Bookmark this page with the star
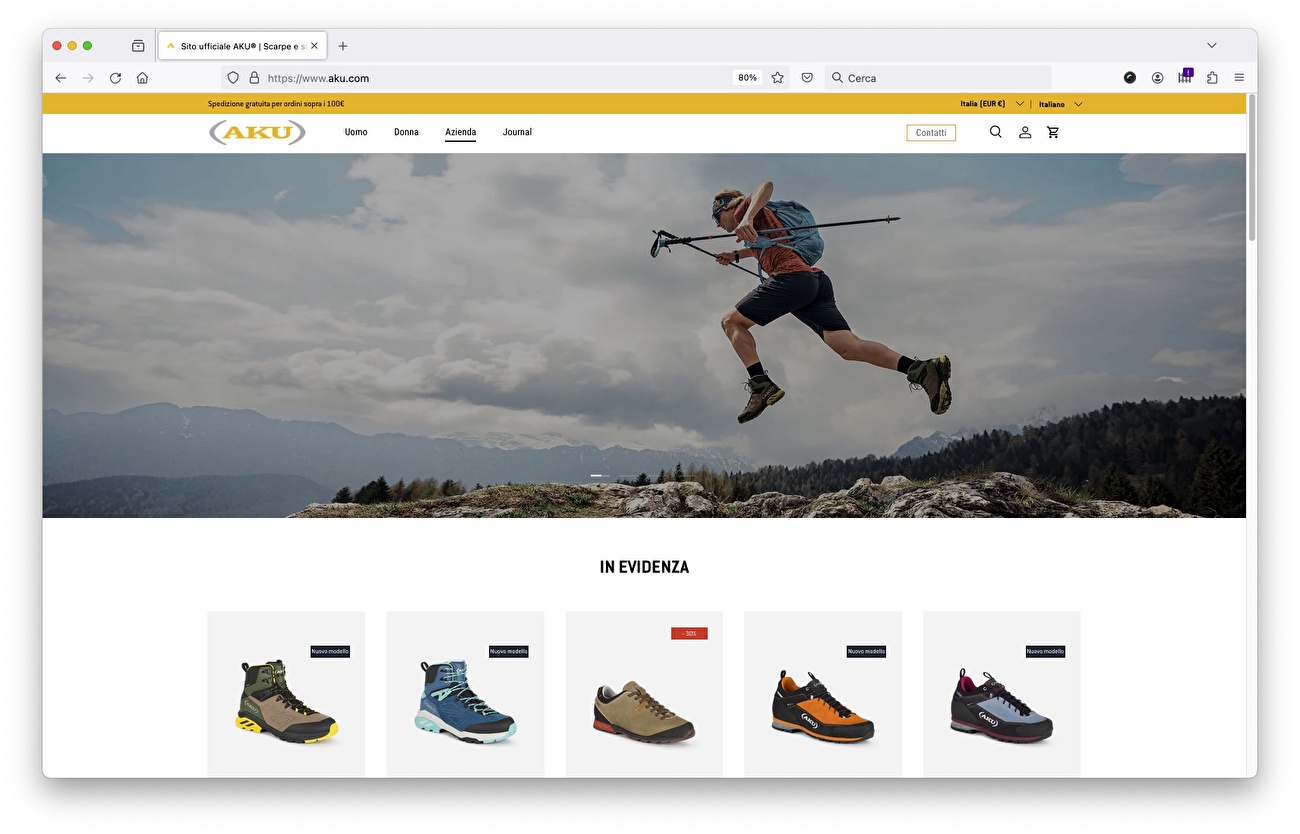Screen dimensions: 1300x834 tap(777, 78)
